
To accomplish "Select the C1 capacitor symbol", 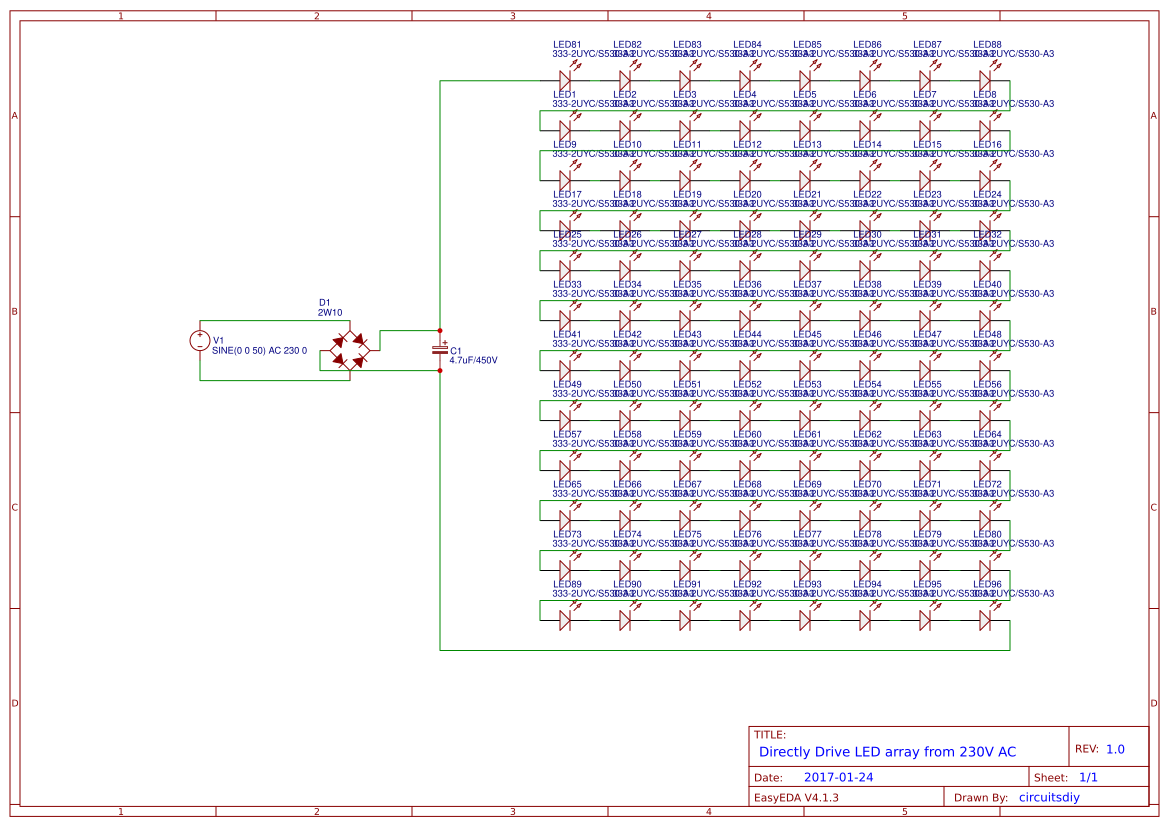I will 440,349.
